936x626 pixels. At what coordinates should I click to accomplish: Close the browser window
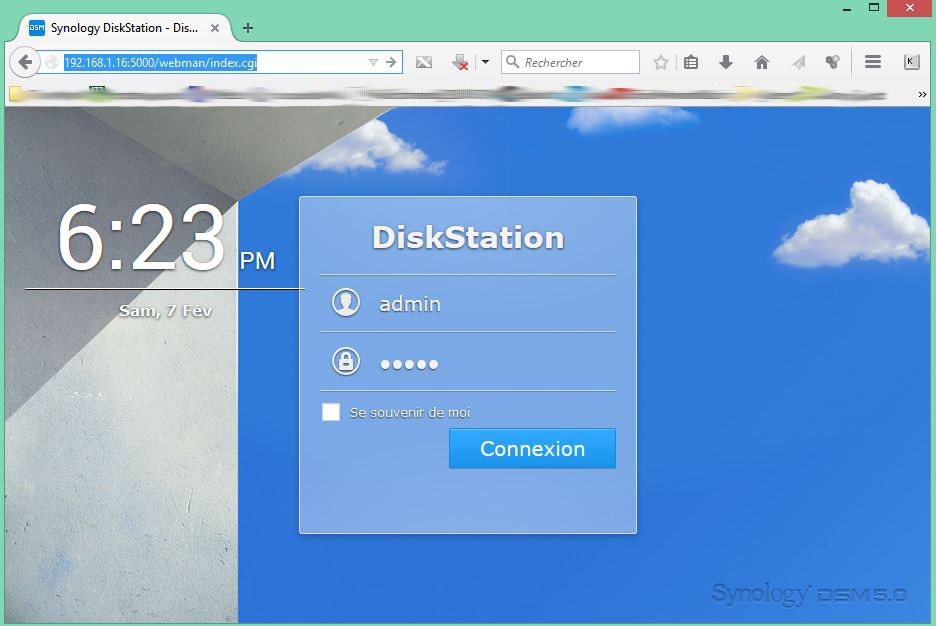[910, 8]
